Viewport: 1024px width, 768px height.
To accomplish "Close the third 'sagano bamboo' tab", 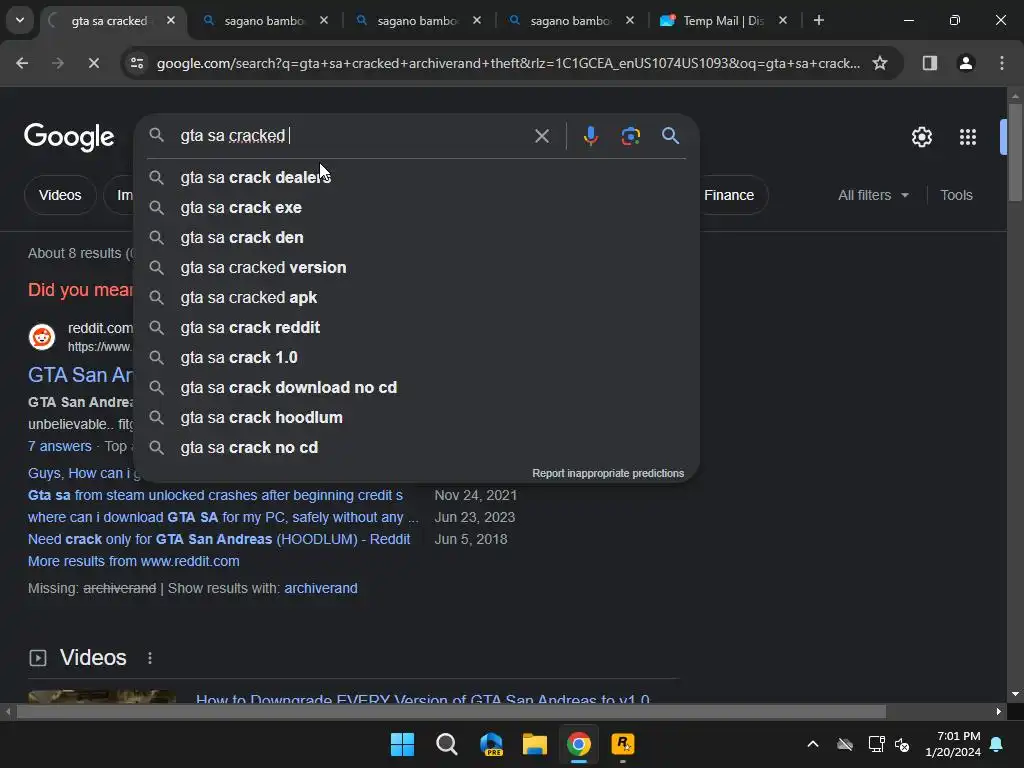I will tap(630, 20).
